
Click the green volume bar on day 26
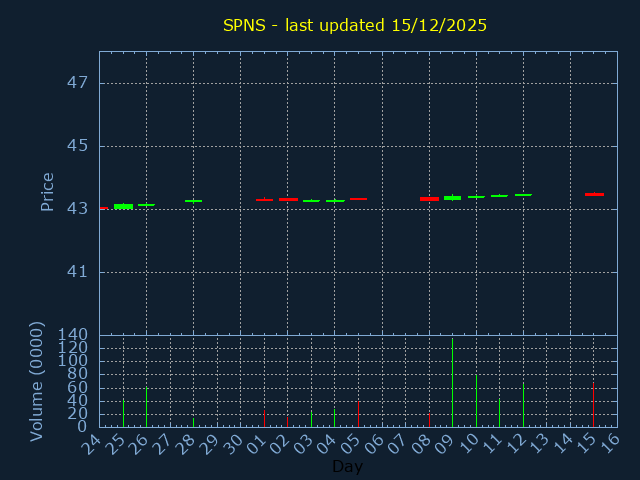[146, 408]
